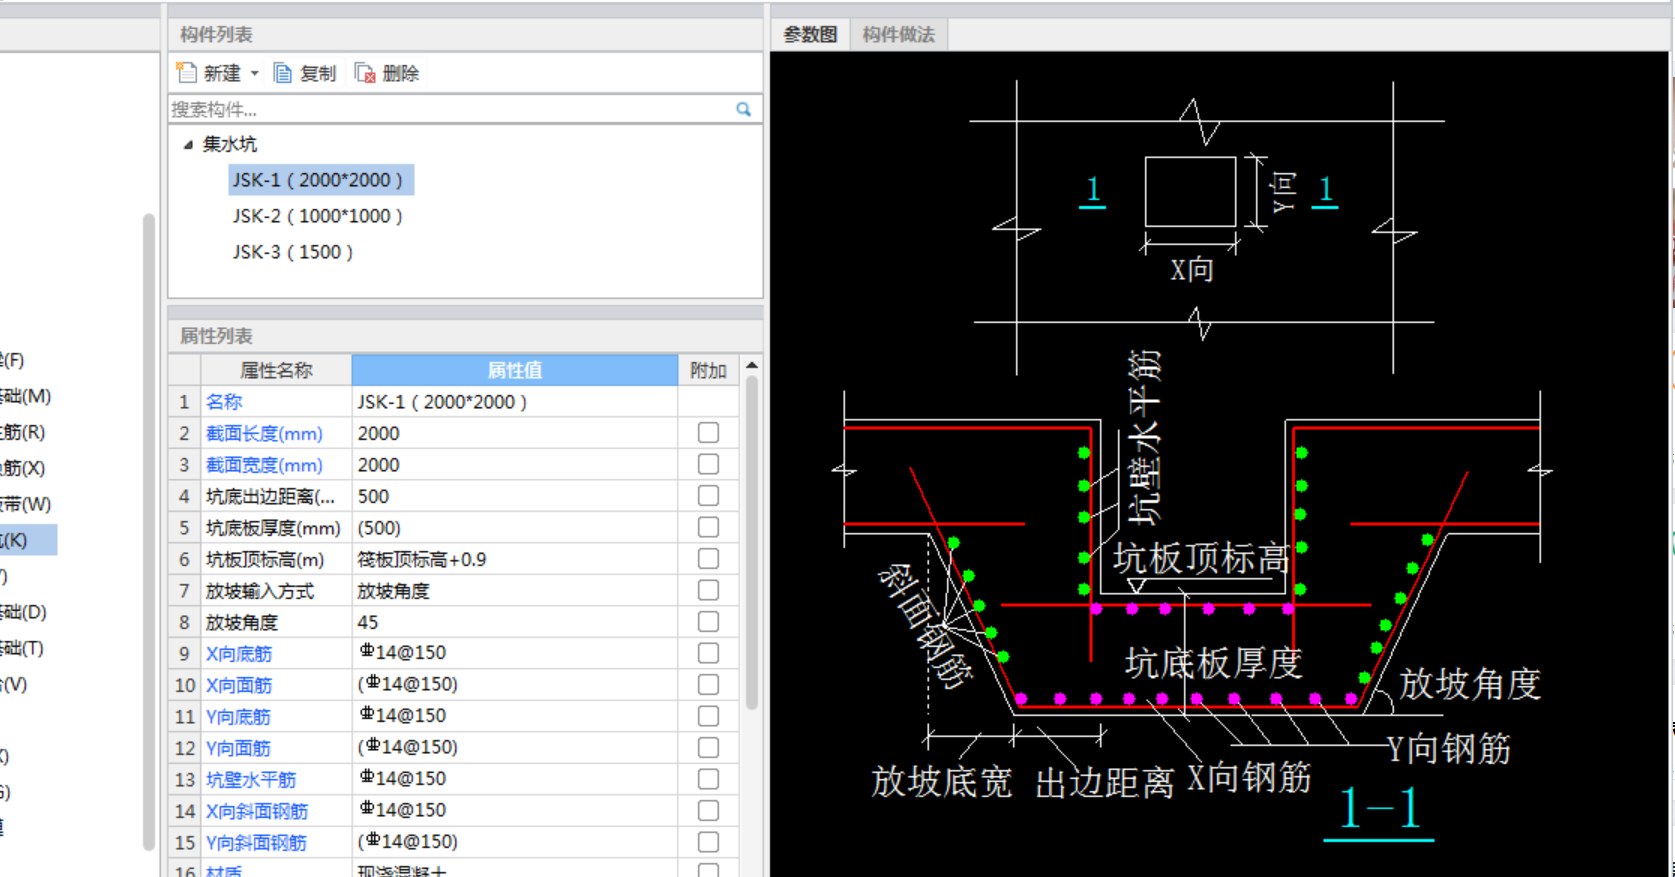Edit 坑壁水平筋 value 14@150
Viewport: 1675px width, 877px height.
514,779
